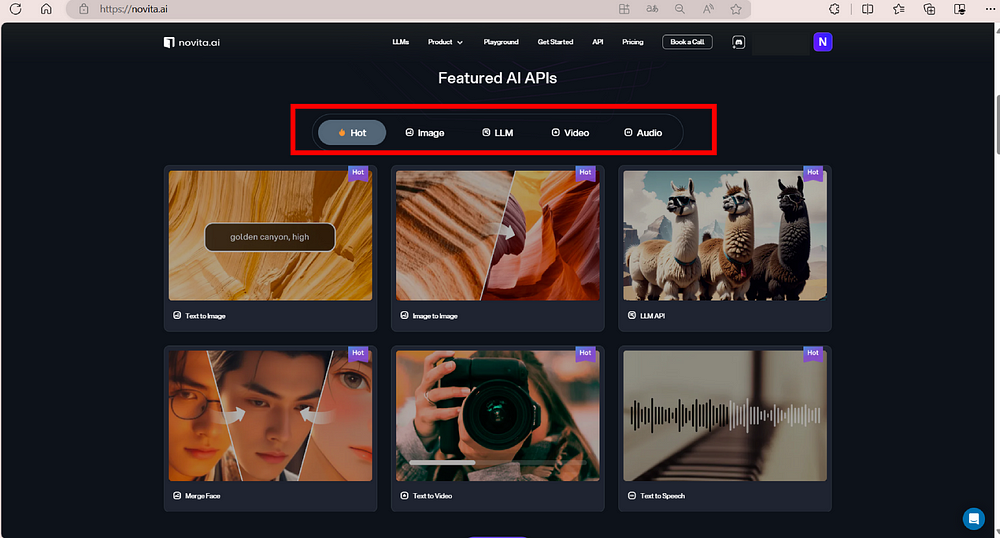Click the Text to Image label link
The width and height of the screenshot is (1000, 538).
pos(205,316)
